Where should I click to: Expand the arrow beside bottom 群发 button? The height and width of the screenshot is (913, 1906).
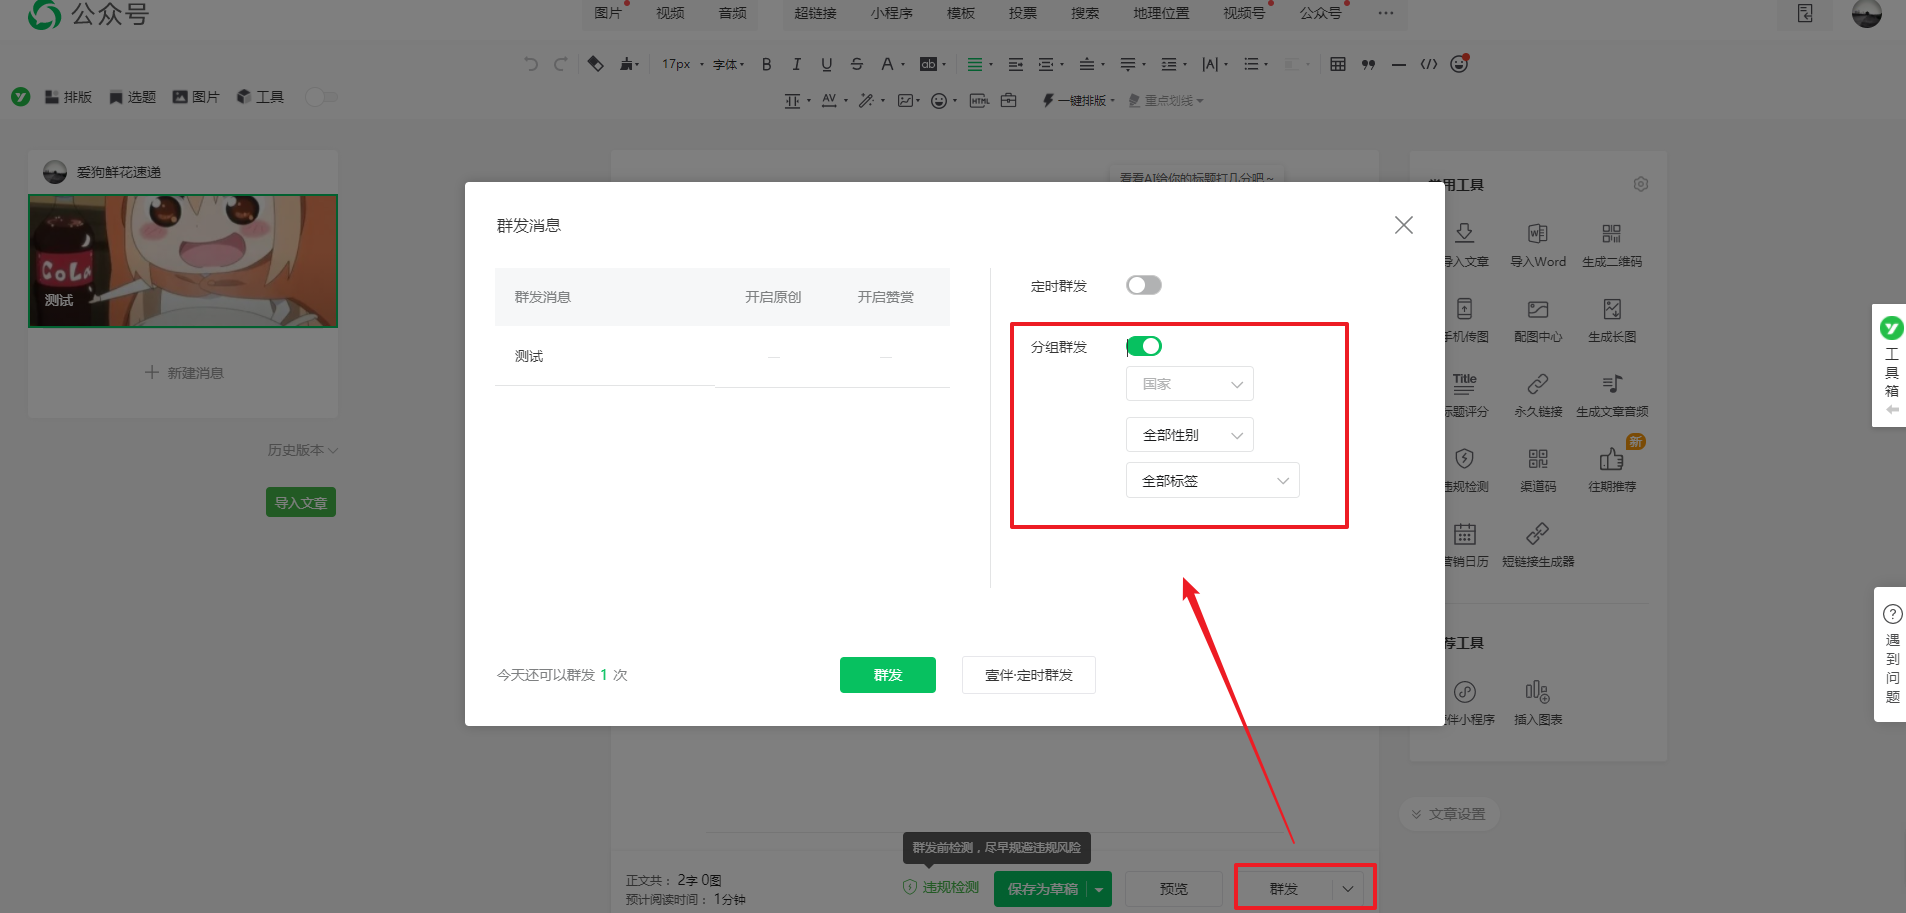[x=1348, y=889]
